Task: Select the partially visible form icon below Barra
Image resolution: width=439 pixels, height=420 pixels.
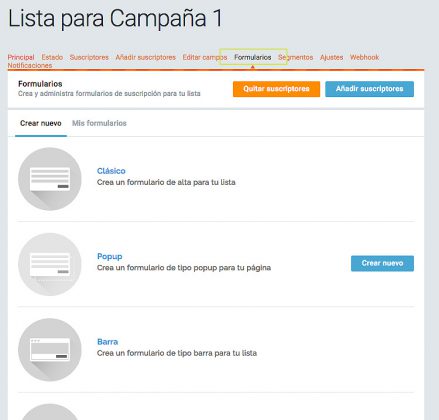Action: click(50, 412)
